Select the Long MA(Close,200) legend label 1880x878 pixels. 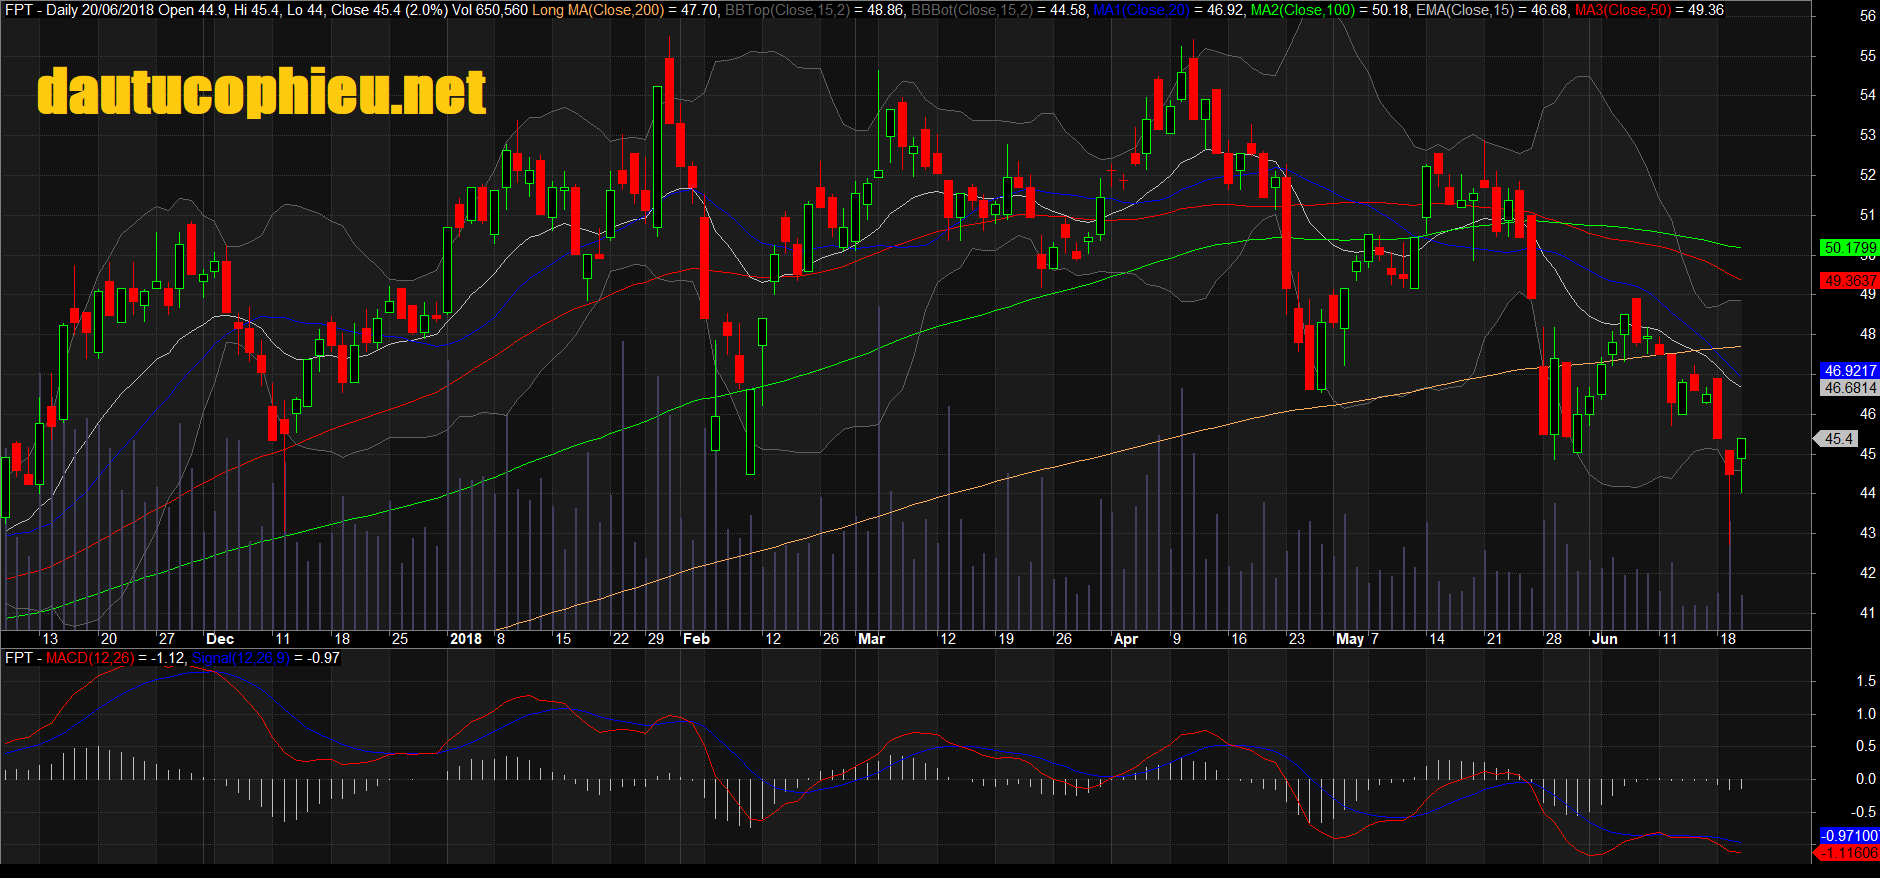(598, 10)
